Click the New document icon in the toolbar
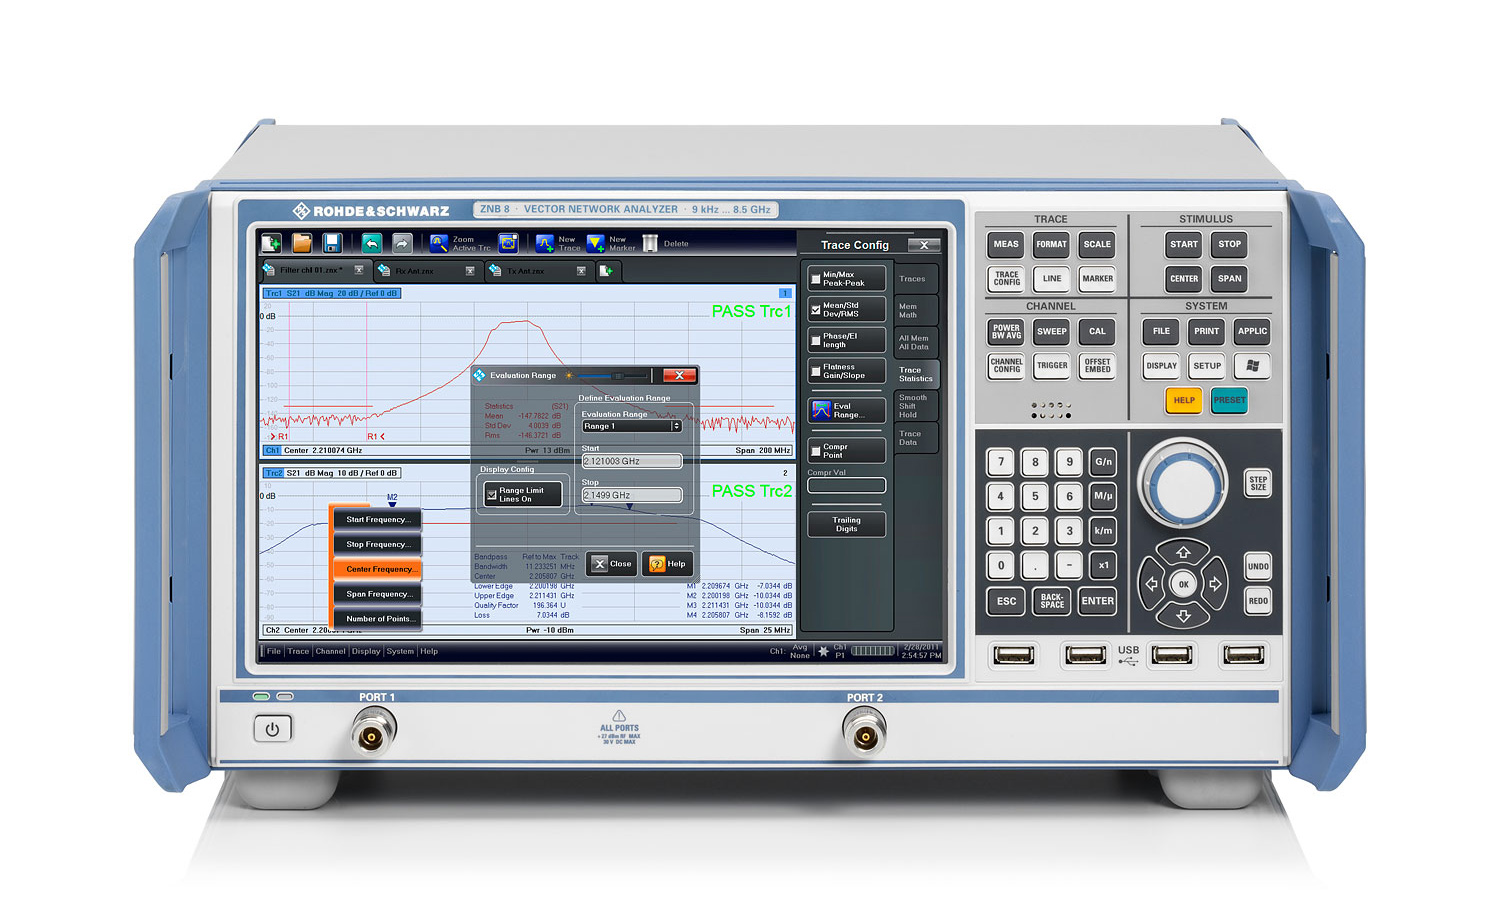1500x900 pixels. click(x=271, y=243)
